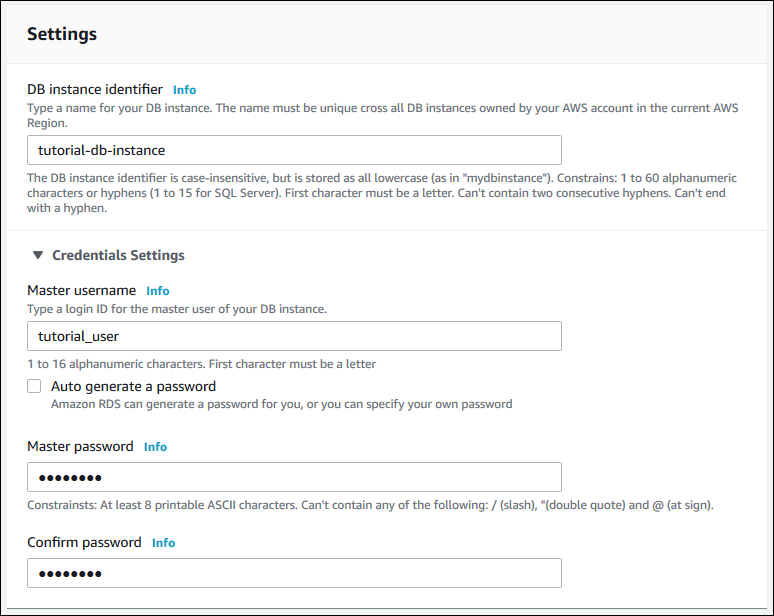This screenshot has height=616, width=774.
Task: Click the "DB instance identifier" field label
Action: pyautogui.click(x=95, y=90)
